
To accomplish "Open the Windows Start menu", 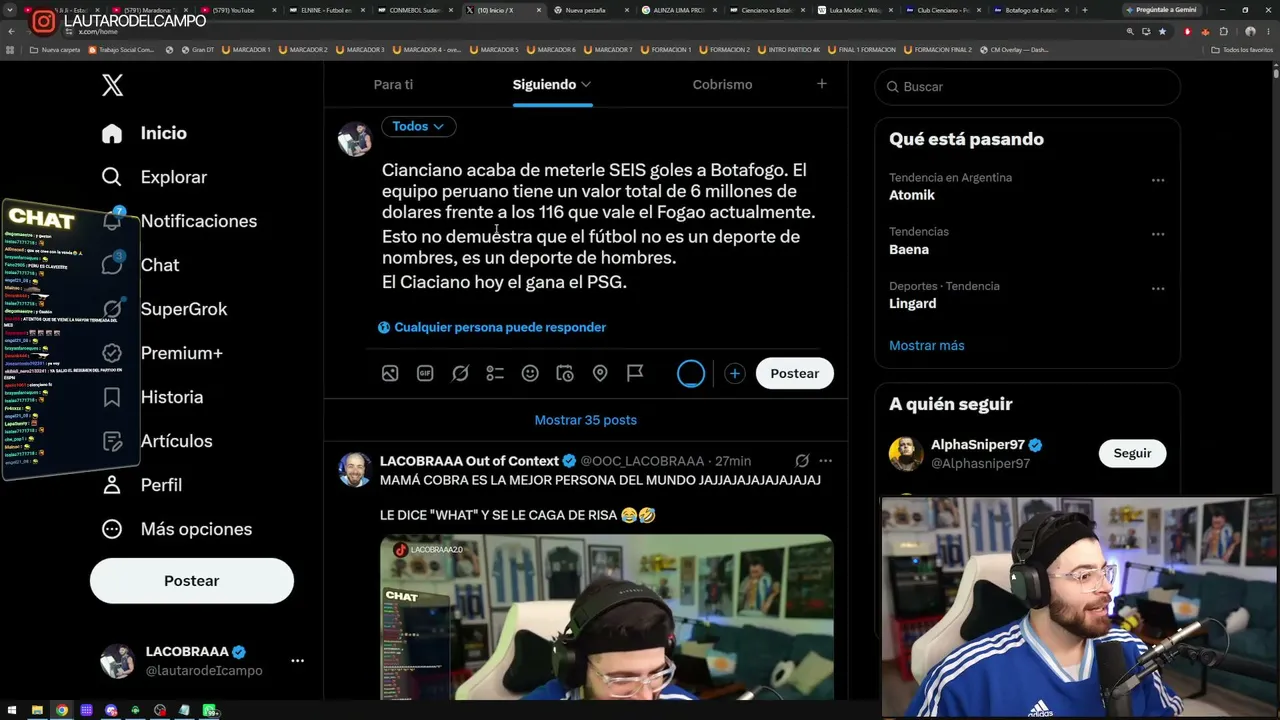I will [x=12, y=711].
